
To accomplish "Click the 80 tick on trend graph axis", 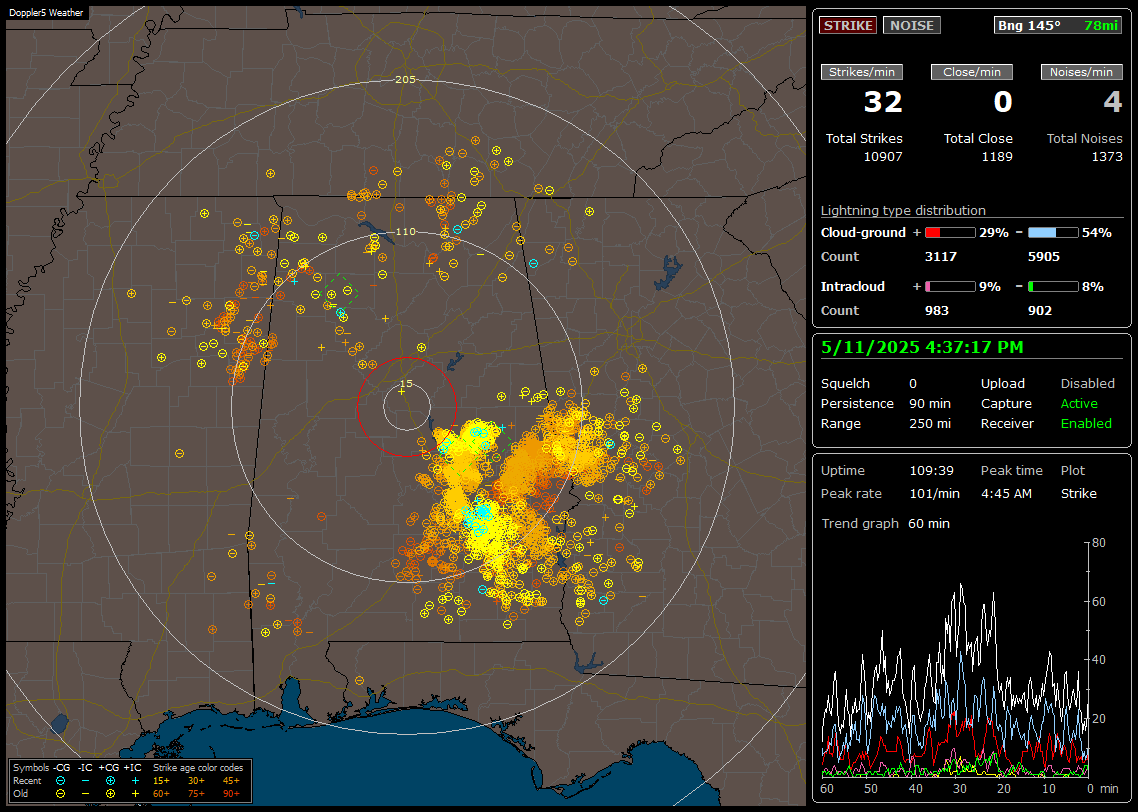I will tap(1099, 543).
